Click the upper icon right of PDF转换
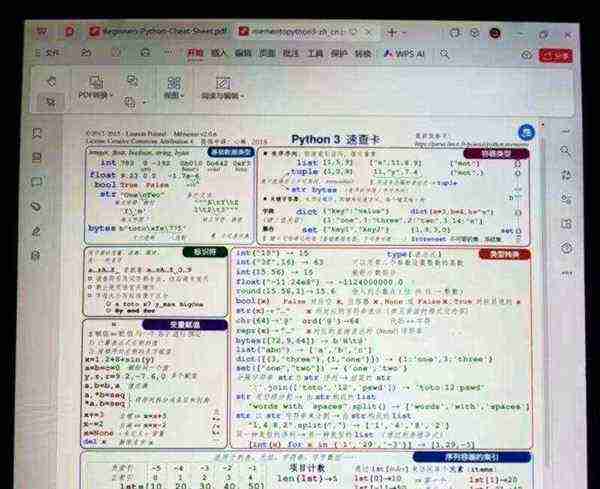This screenshot has height=489, width=600. point(132,80)
